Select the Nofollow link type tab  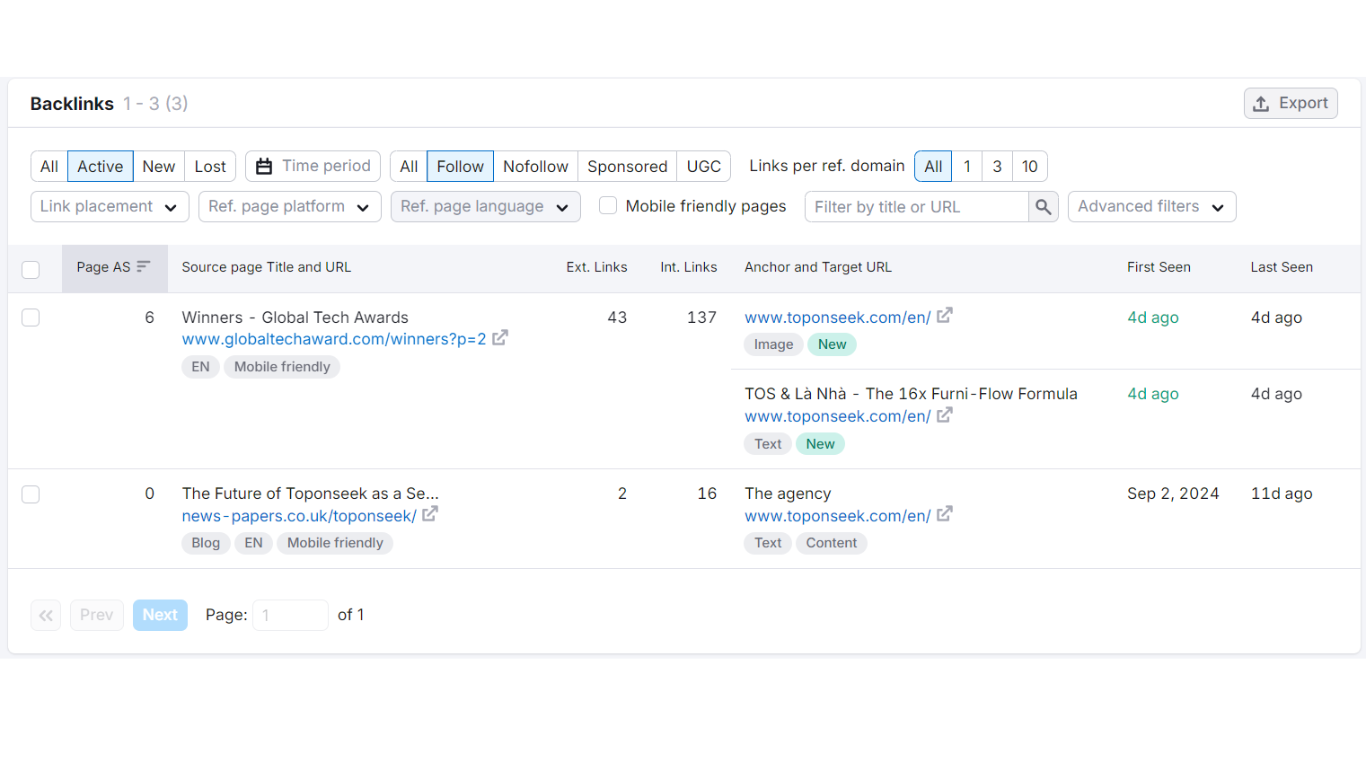point(535,166)
